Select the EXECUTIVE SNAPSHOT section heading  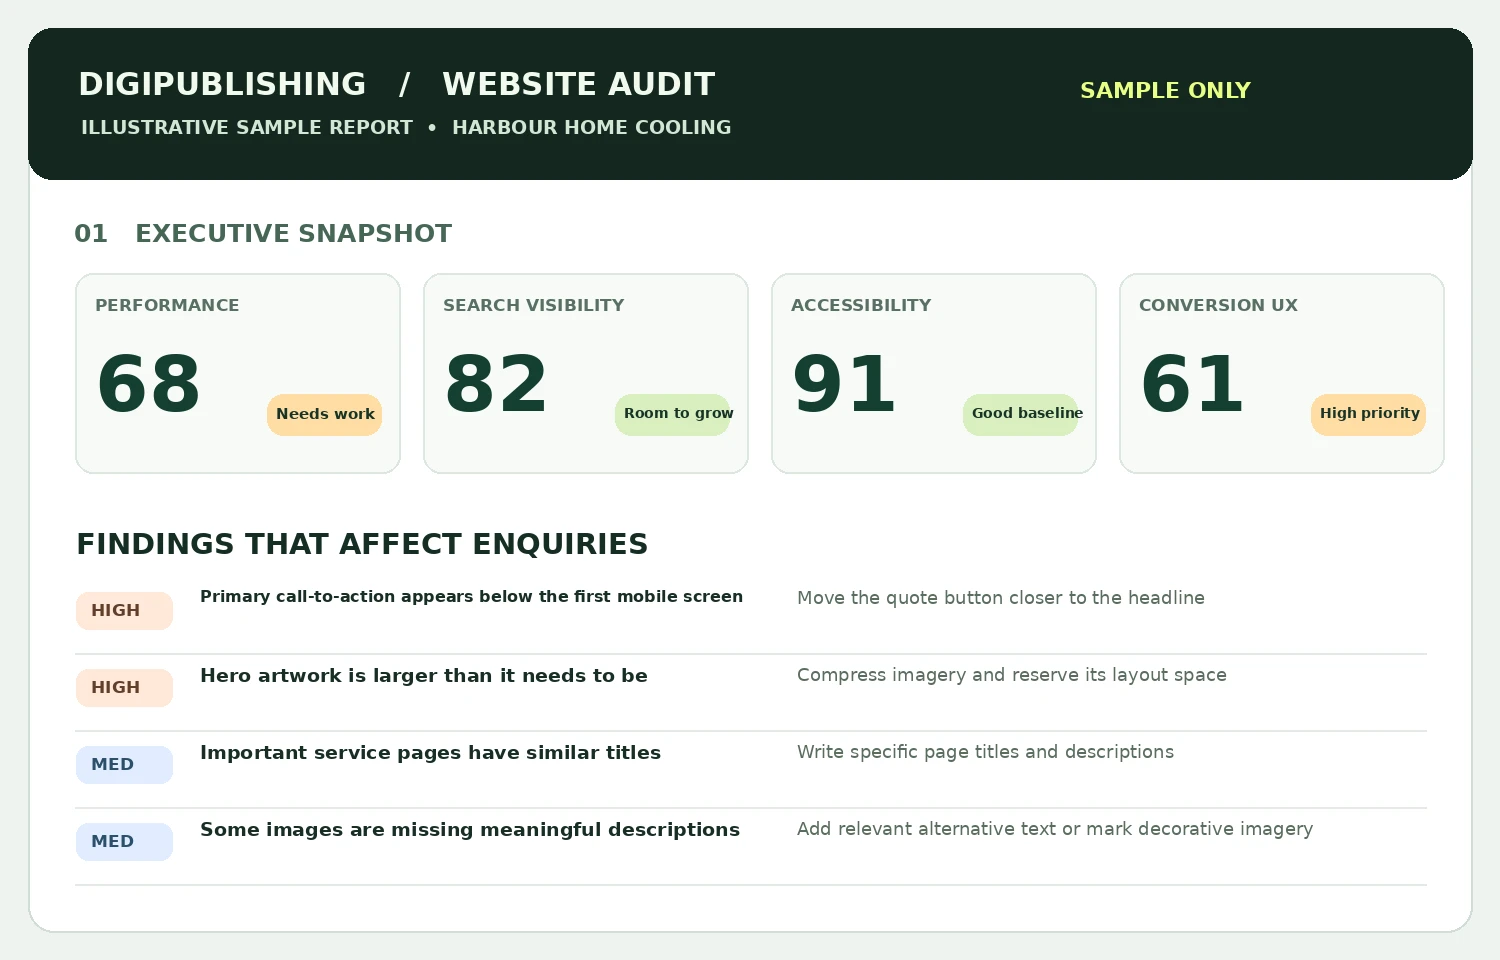[x=294, y=234]
